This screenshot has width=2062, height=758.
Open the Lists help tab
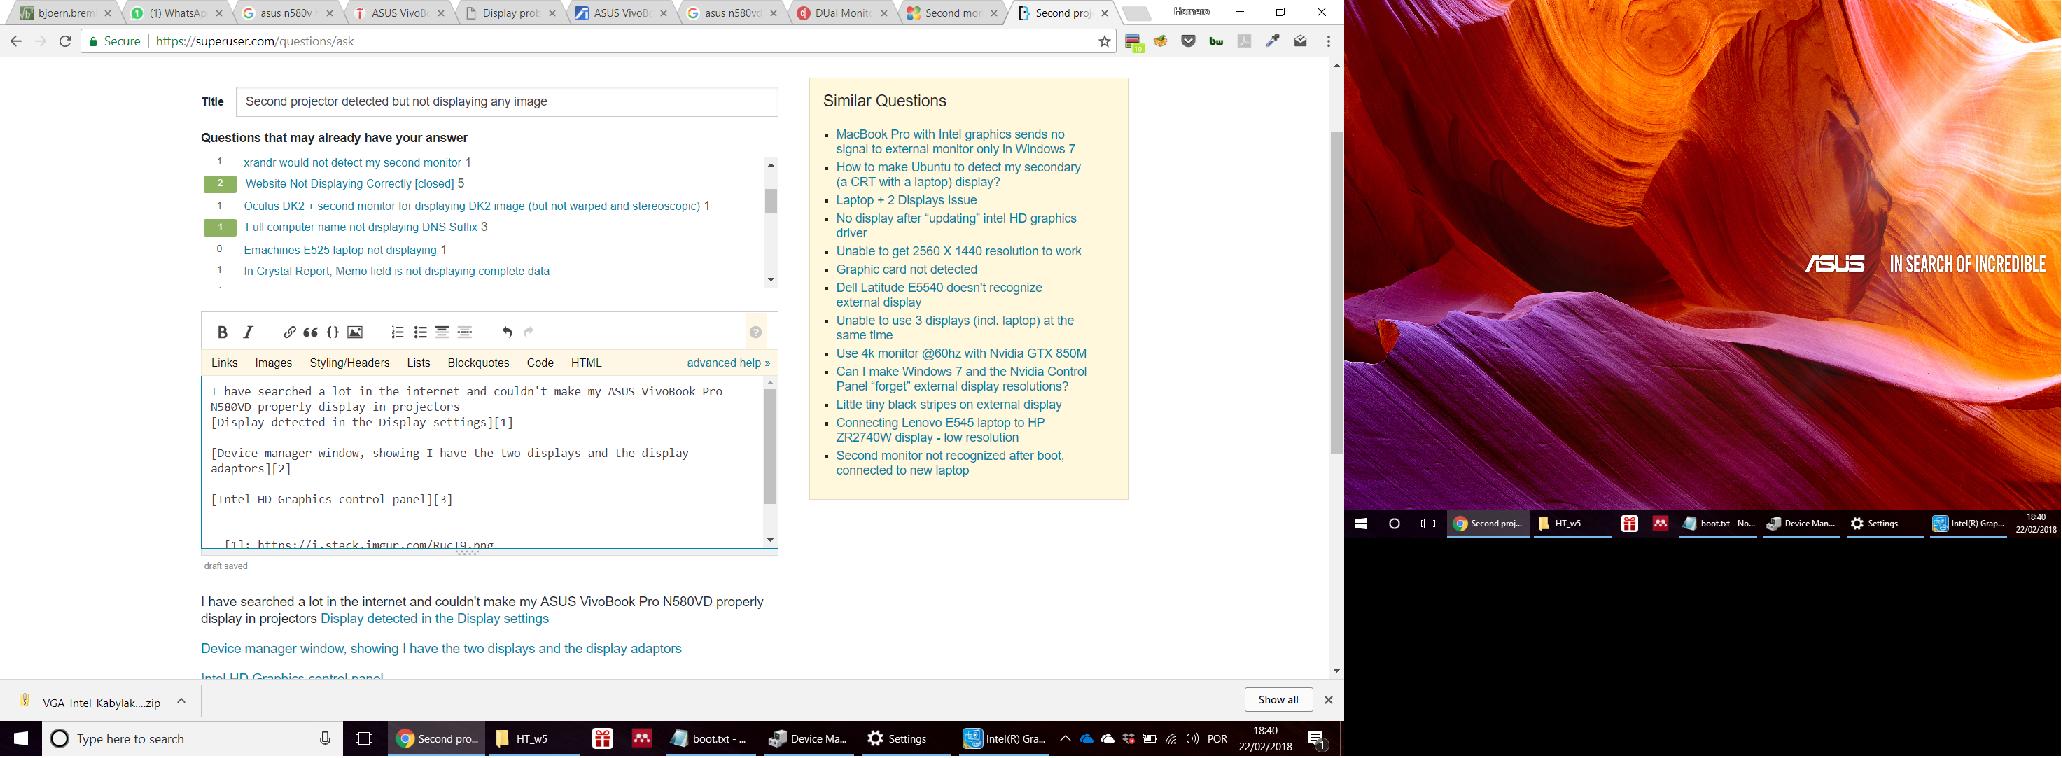418,363
